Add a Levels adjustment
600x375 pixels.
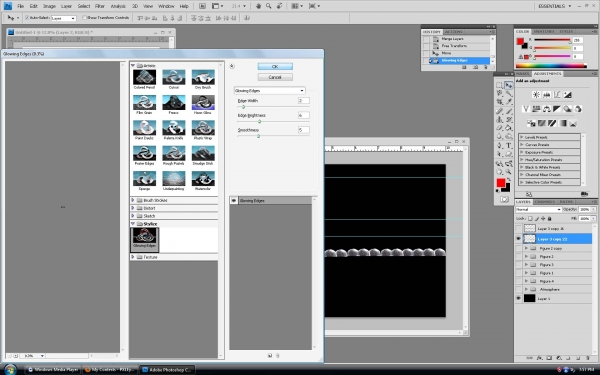tap(546, 95)
